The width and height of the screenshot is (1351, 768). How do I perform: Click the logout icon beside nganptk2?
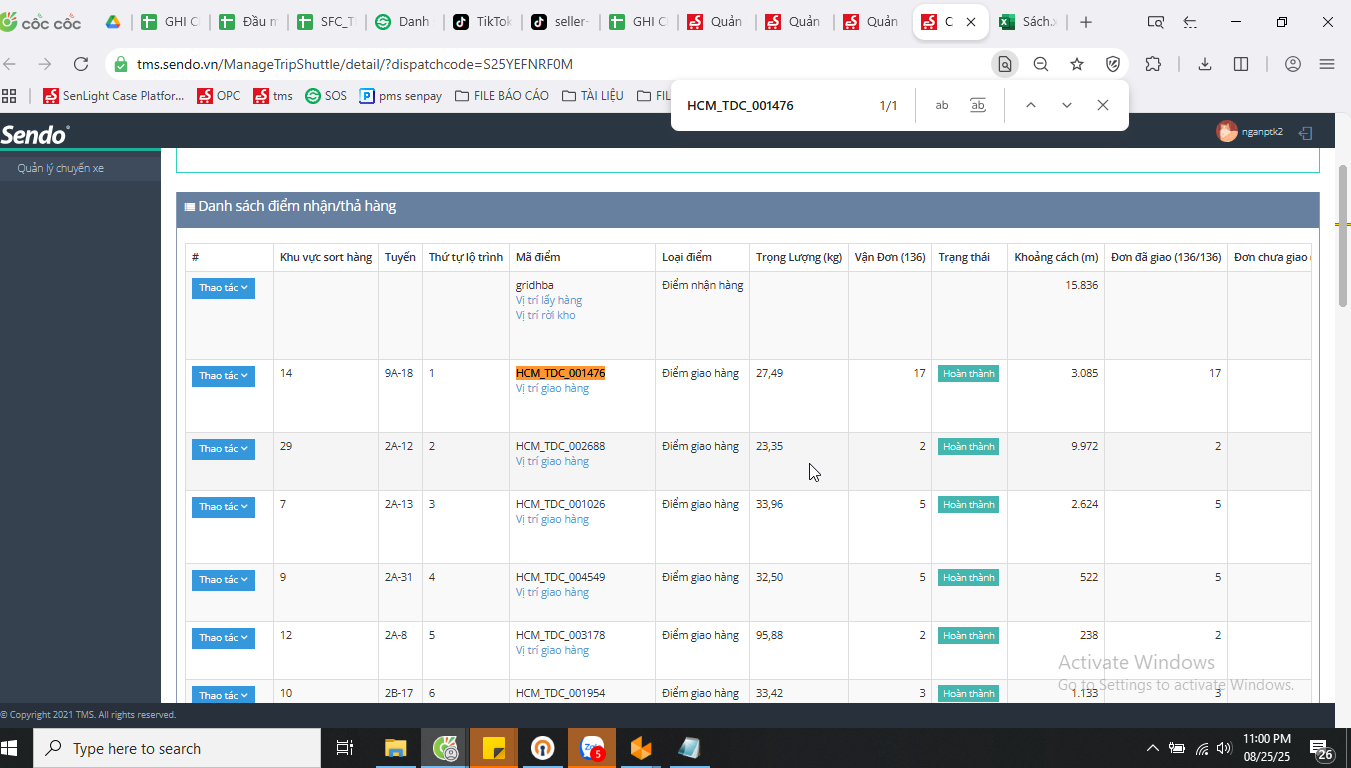pos(1305,132)
